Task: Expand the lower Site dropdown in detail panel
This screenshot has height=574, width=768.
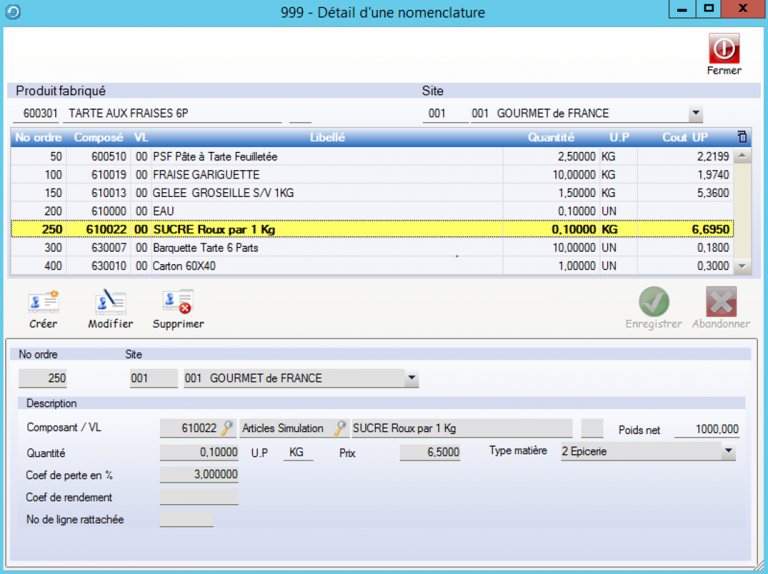Action: pyautogui.click(x=411, y=379)
